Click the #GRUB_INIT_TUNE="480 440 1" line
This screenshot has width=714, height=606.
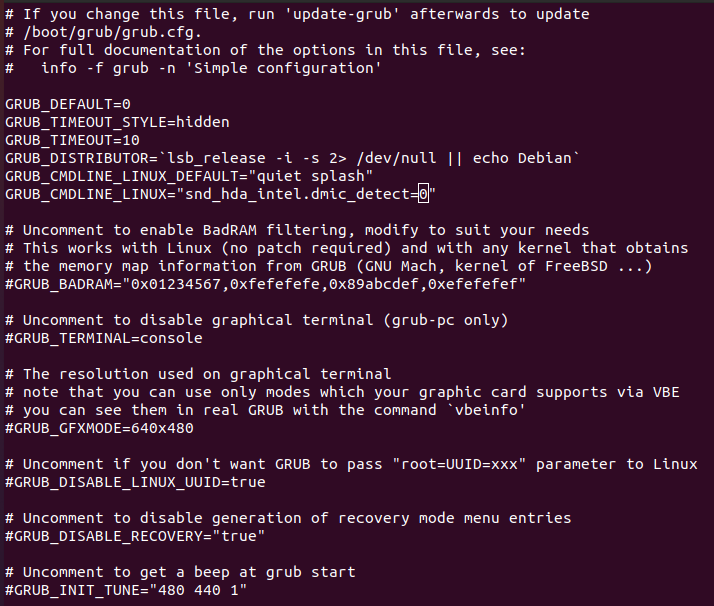pos(126,590)
